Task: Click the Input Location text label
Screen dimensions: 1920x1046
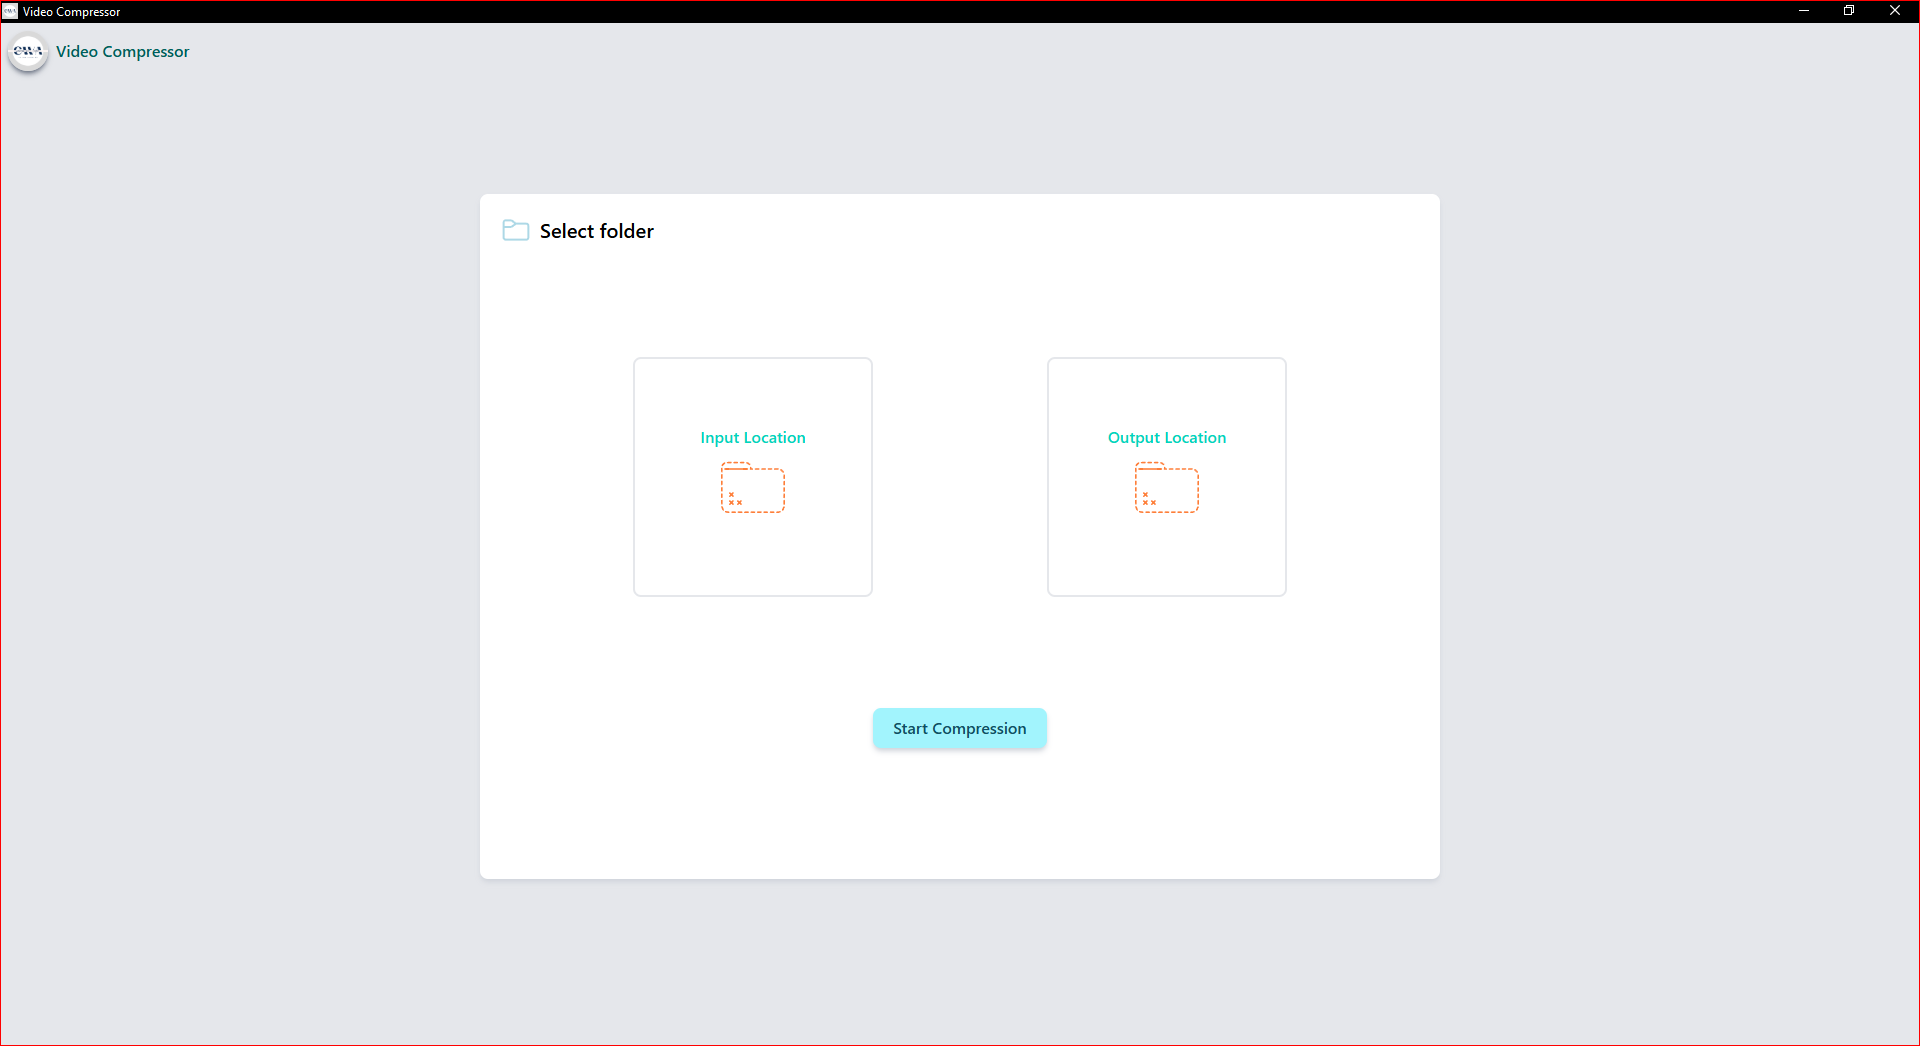Action: click(x=752, y=437)
